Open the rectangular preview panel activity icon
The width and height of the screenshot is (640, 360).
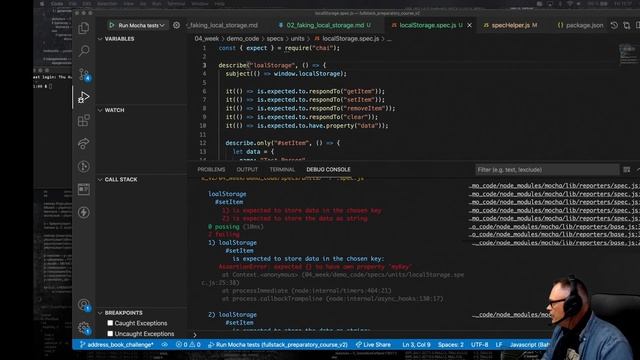(84, 189)
